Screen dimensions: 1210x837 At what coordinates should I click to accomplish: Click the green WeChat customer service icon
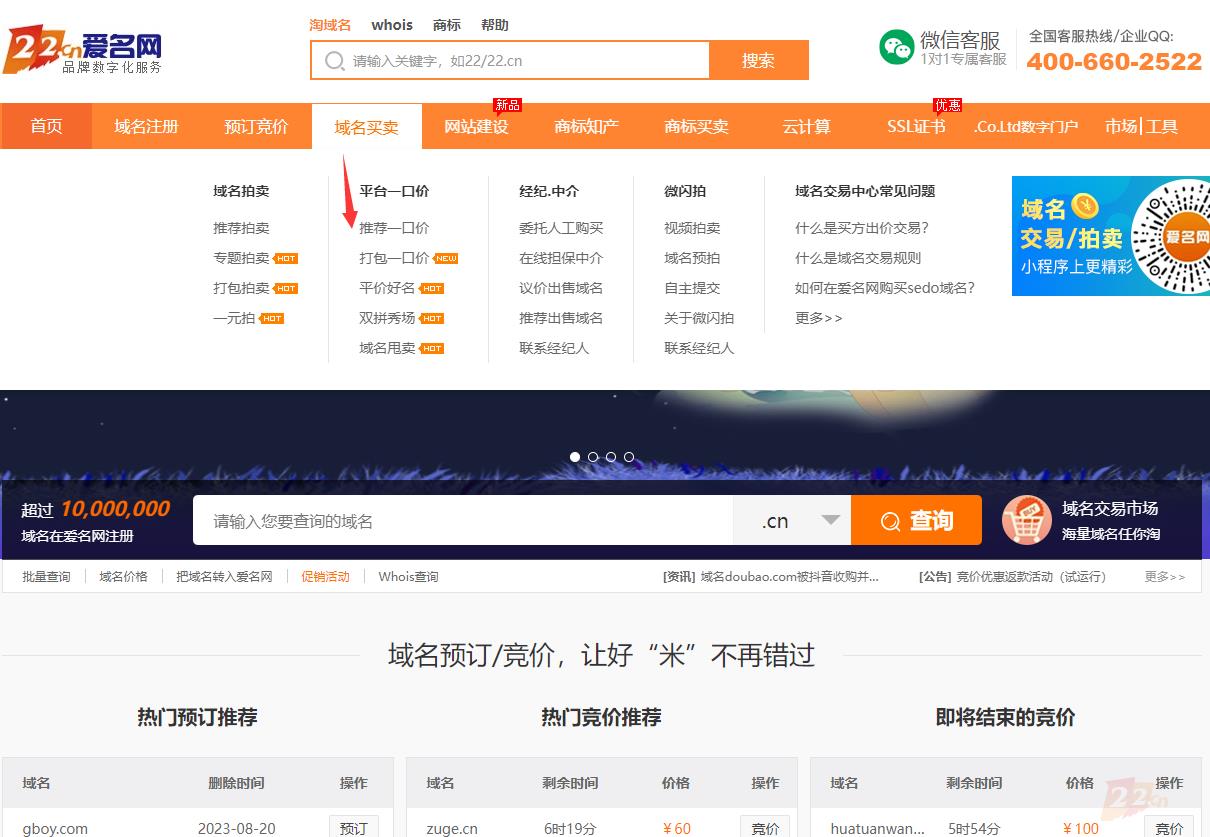[x=896, y=47]
